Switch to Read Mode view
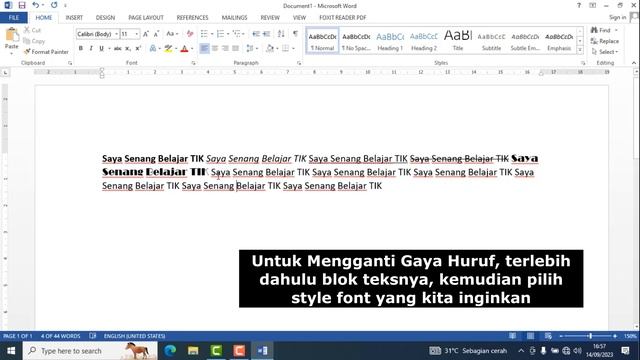Screen dimensions: 640x360 click(512, 336)
